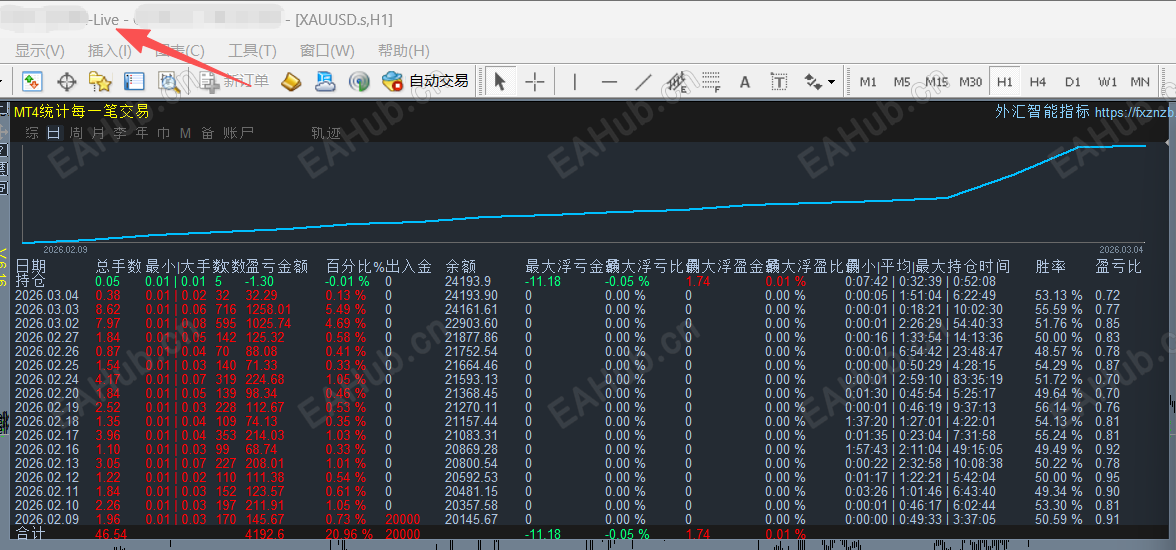Open the cloud virtual hosting icon

pyautogui.click(x=325, y=81)
